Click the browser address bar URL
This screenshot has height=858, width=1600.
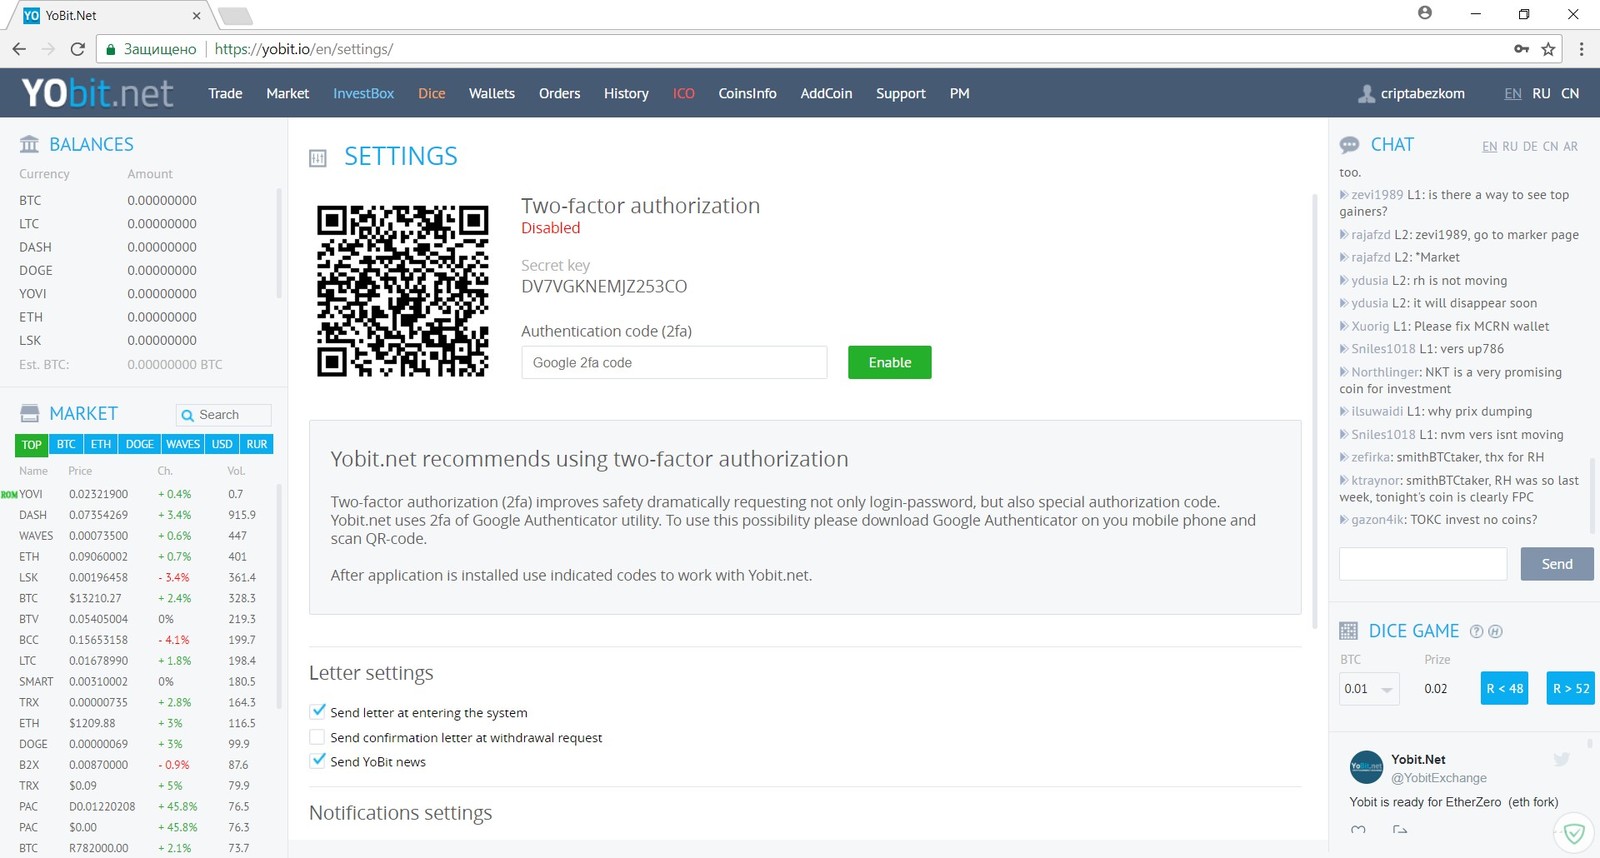pyautogui.click(x=303, y=49)
